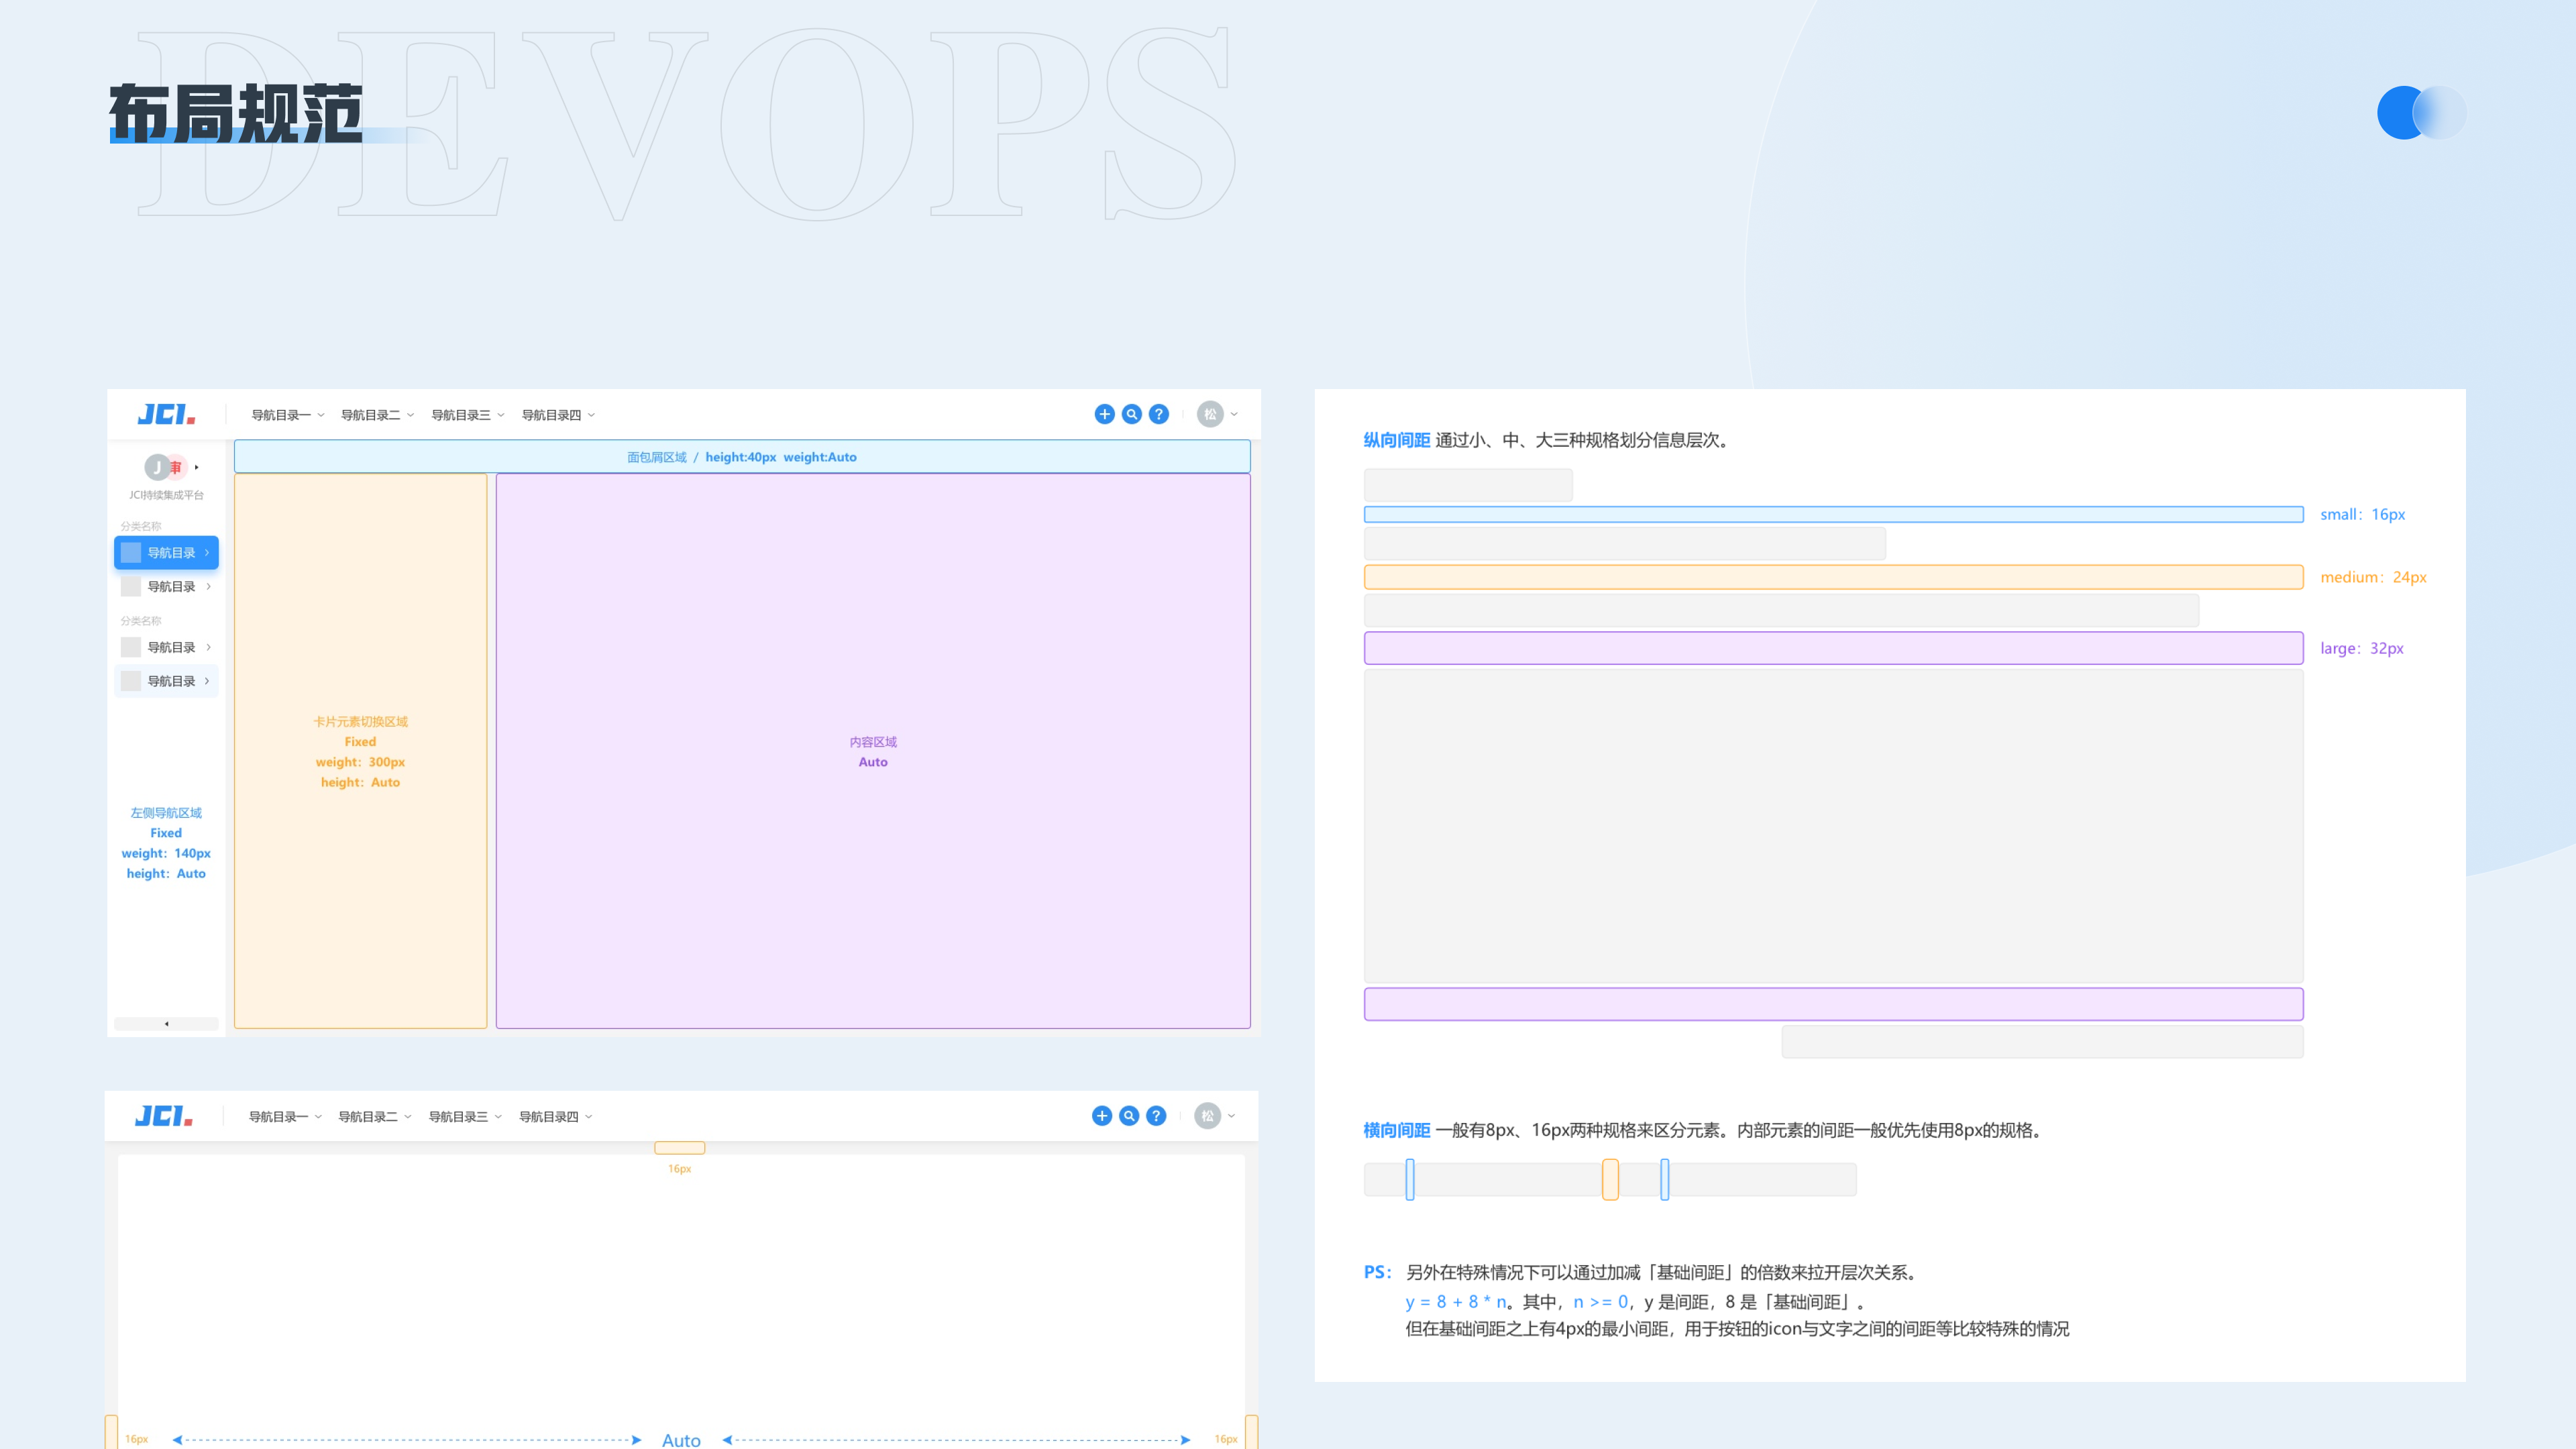Click the search icon in upper mockup header

(x=1131, y=414)
